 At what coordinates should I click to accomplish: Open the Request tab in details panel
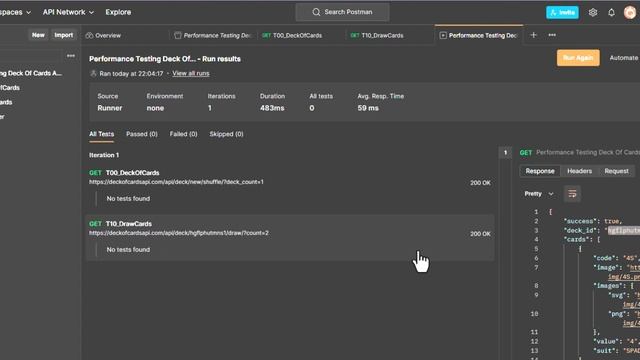point(616,171)
